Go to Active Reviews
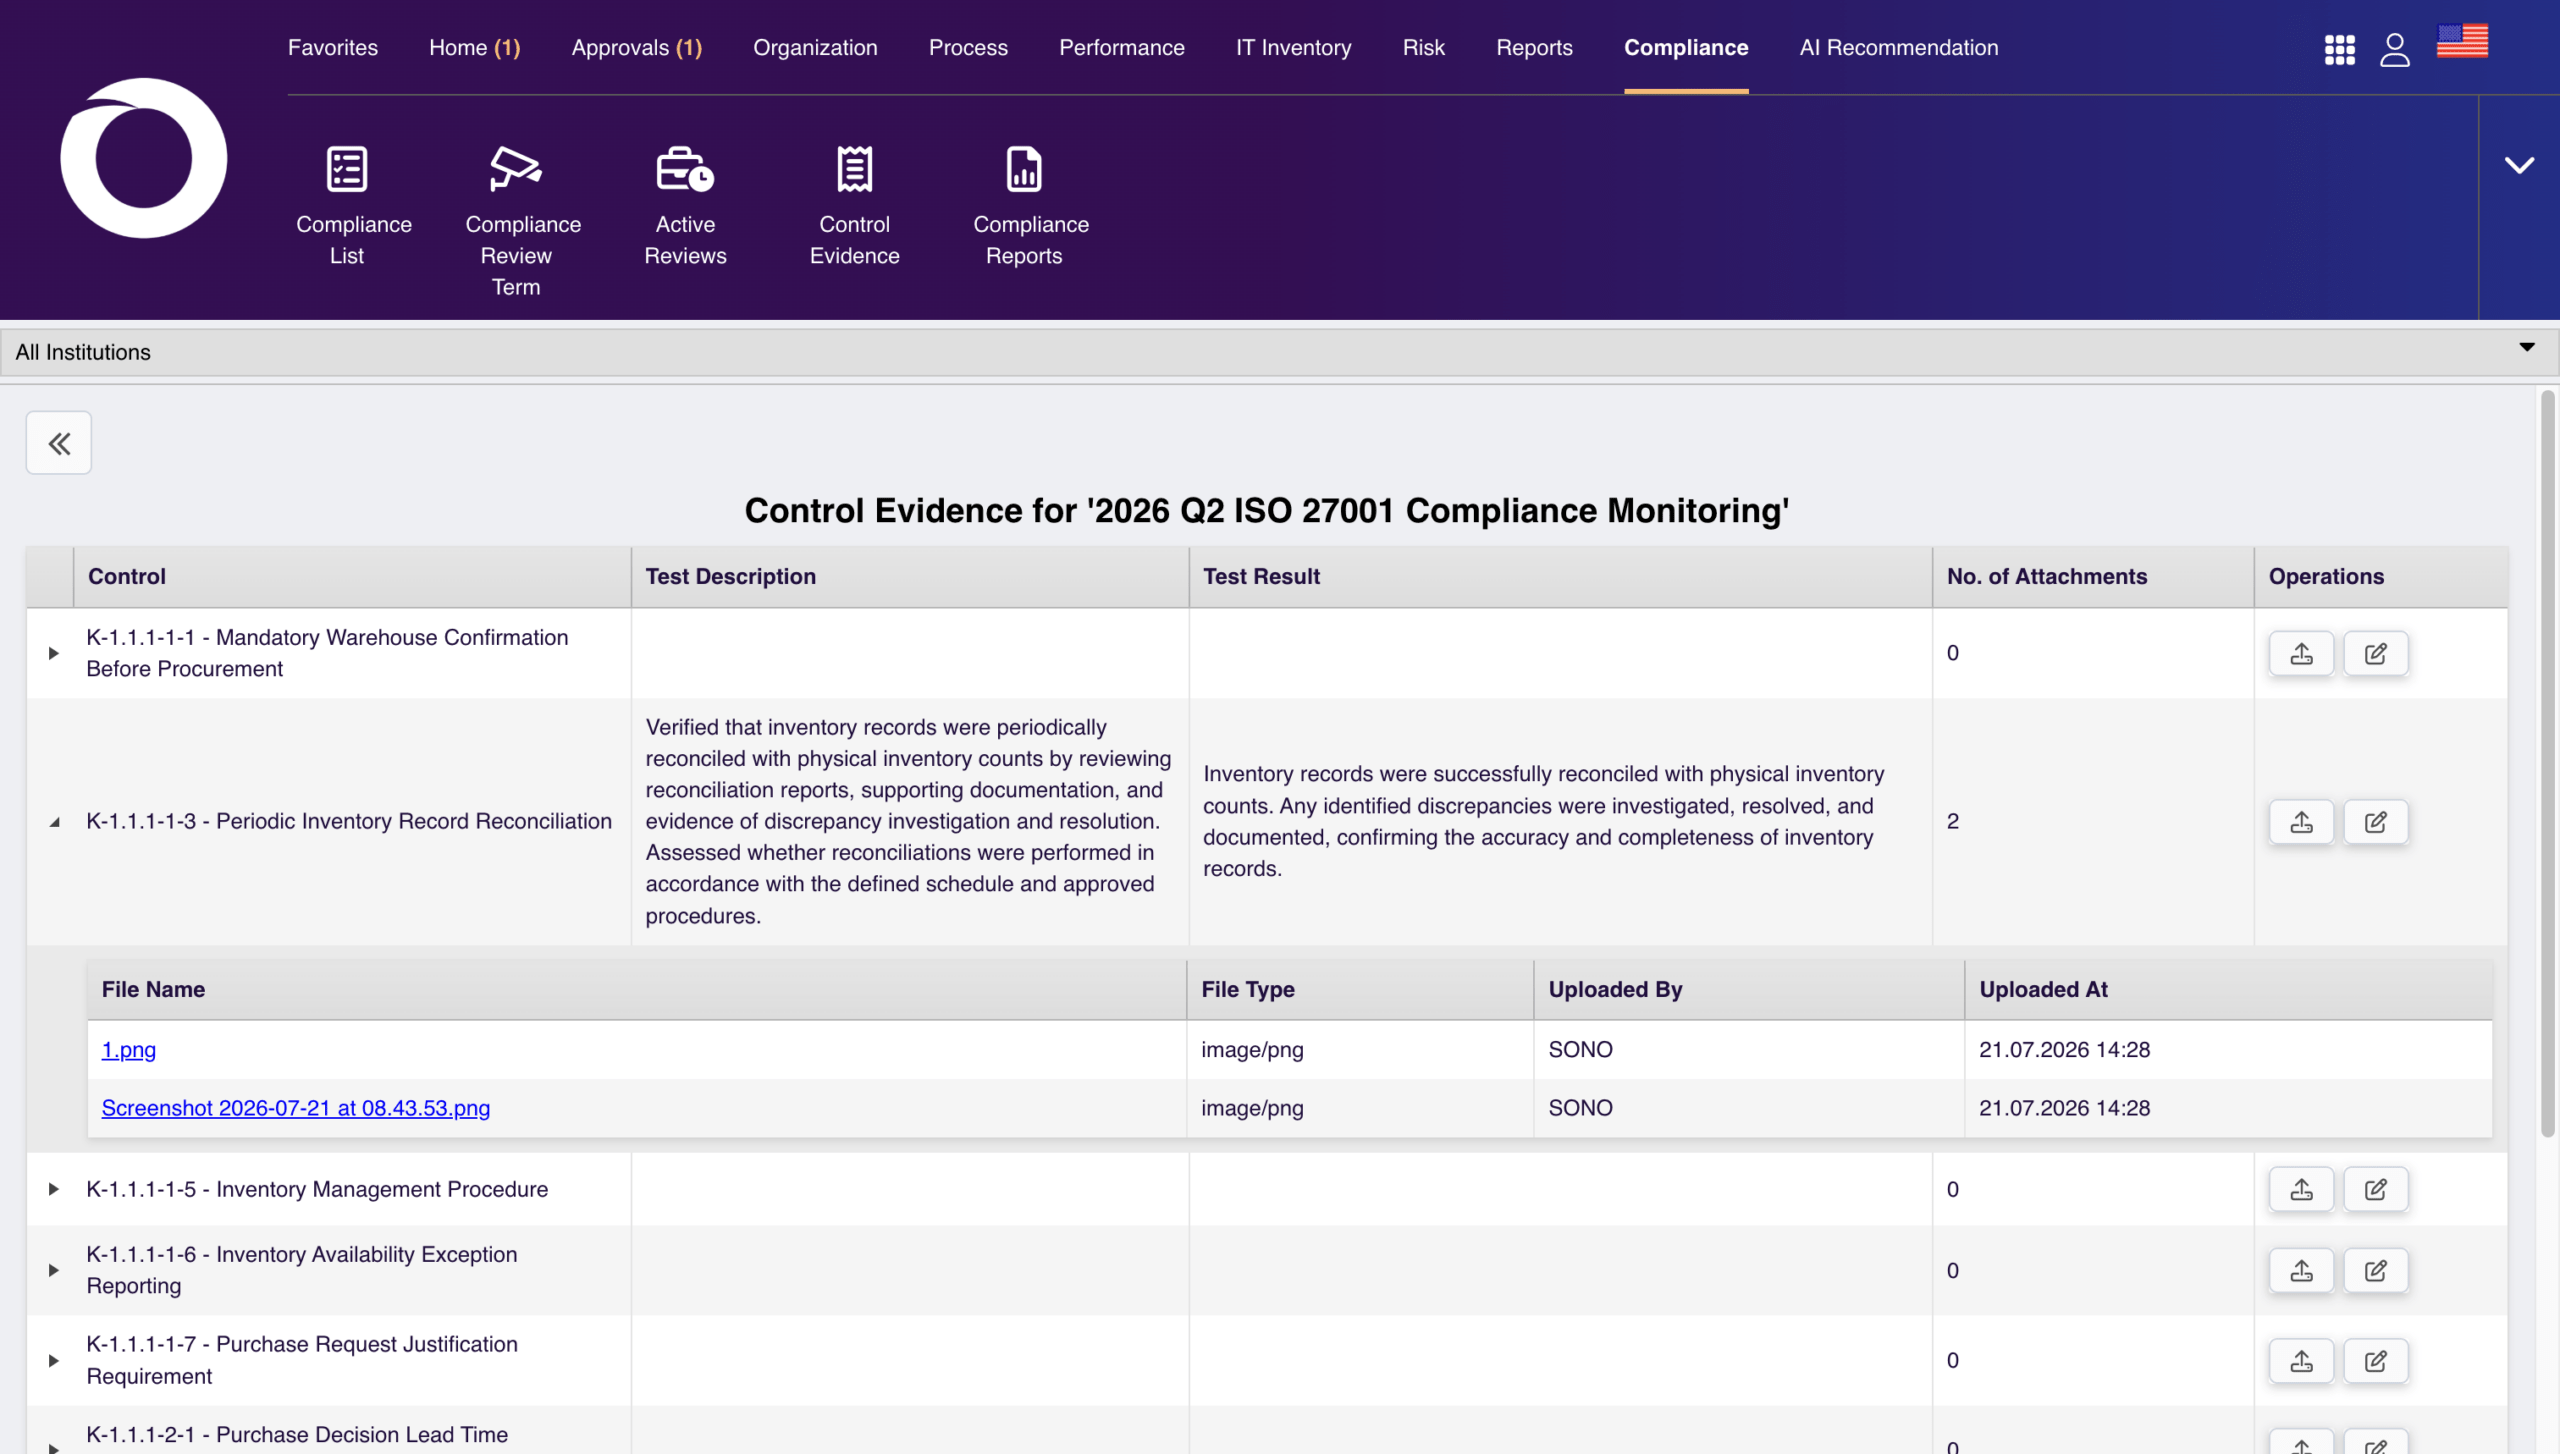The width and height of the screenshot is (2560, 1454). coord(685,207)
